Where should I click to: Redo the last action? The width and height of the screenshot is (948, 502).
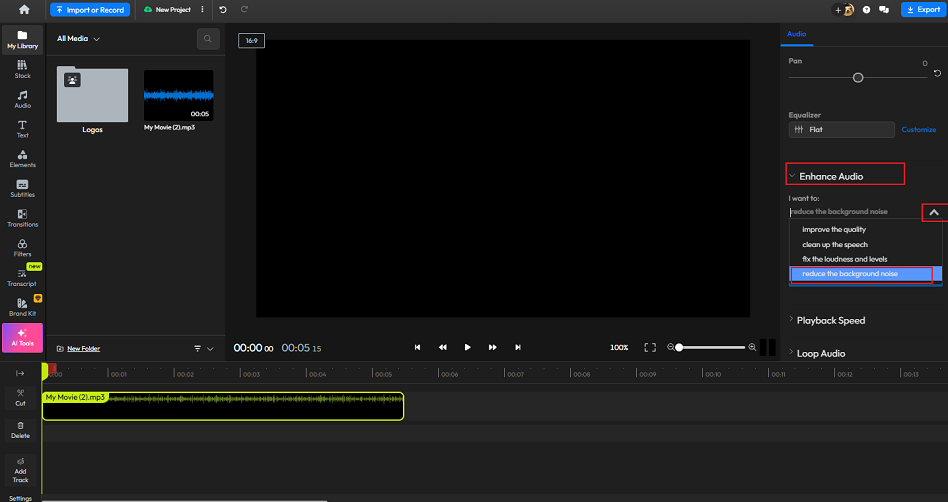click(244, 10)
